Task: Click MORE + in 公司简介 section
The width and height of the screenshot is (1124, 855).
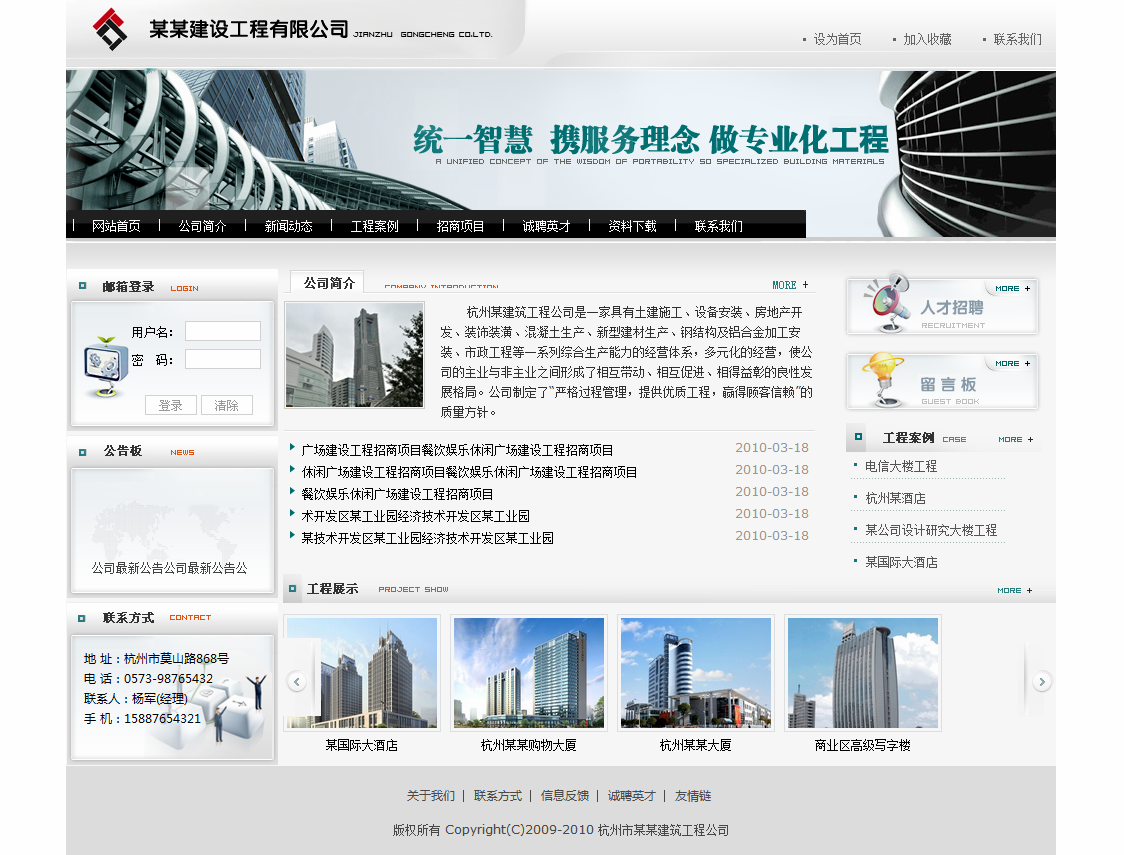Action: pos(791,285)
